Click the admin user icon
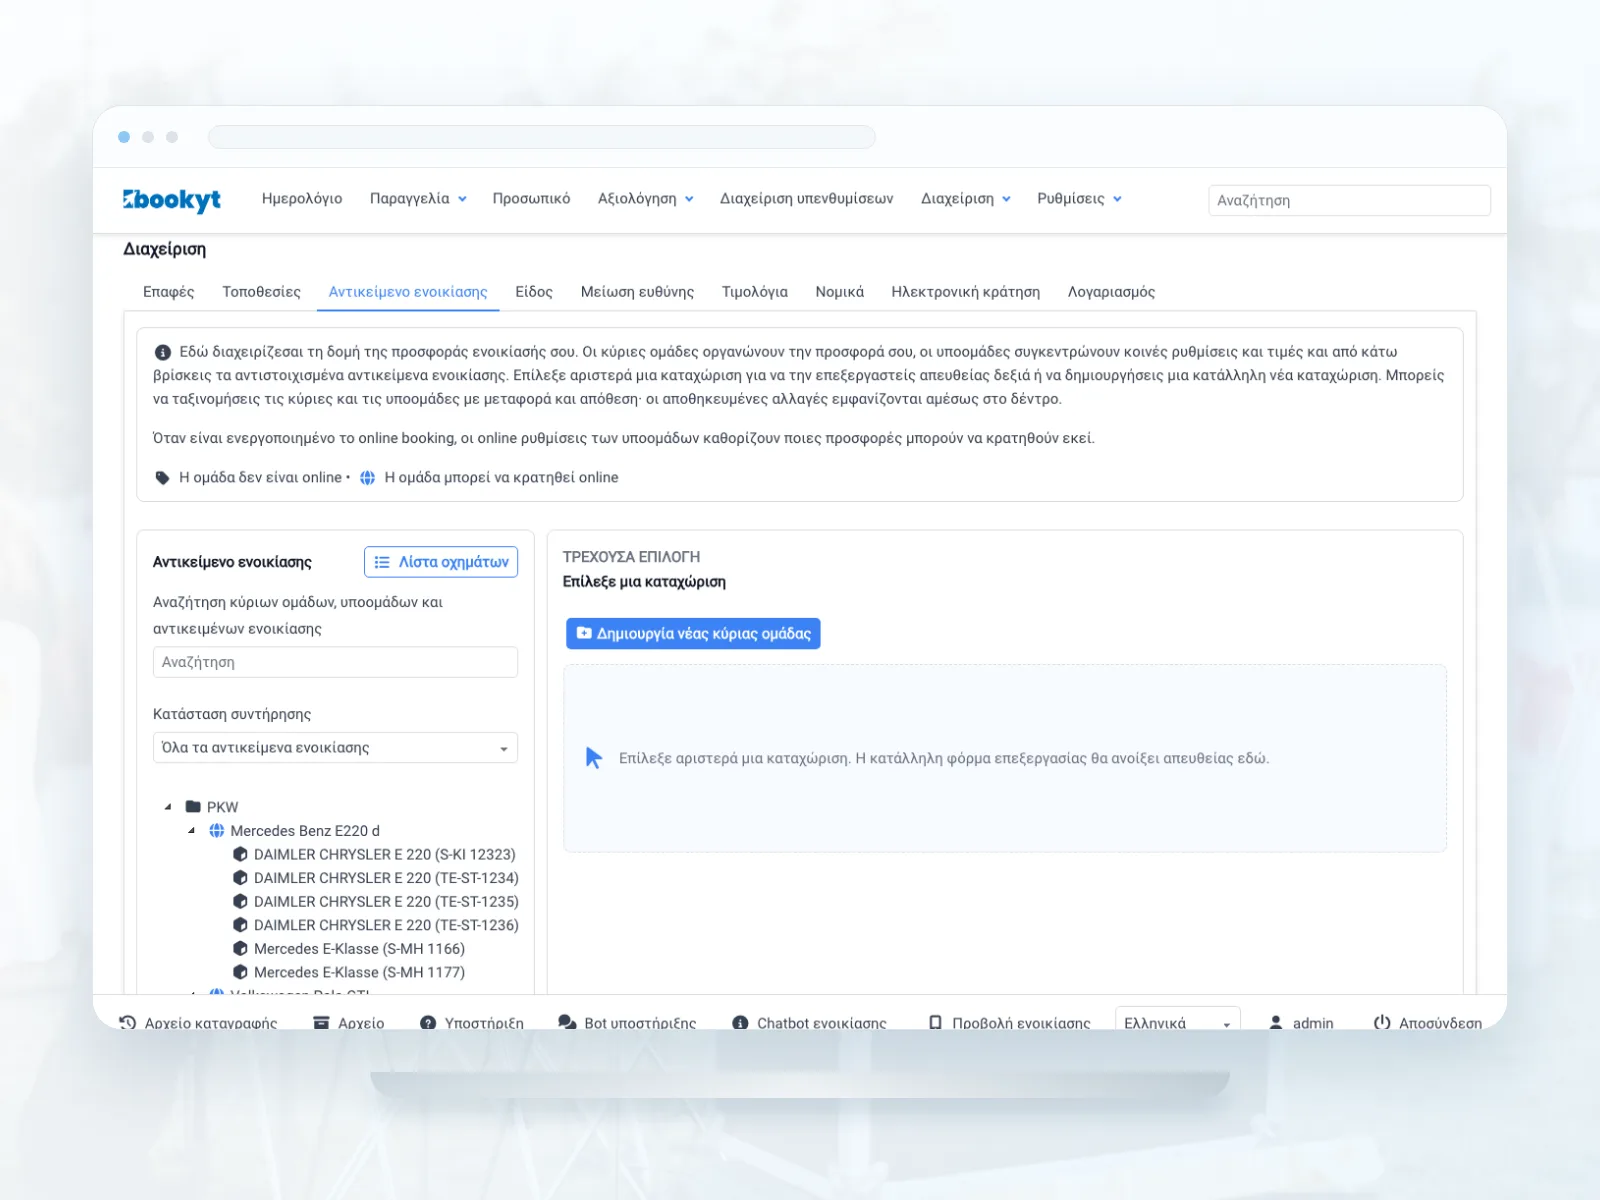Image resolution: width=1600 pixels, height=1200 pixels. click(1276, 1023)
